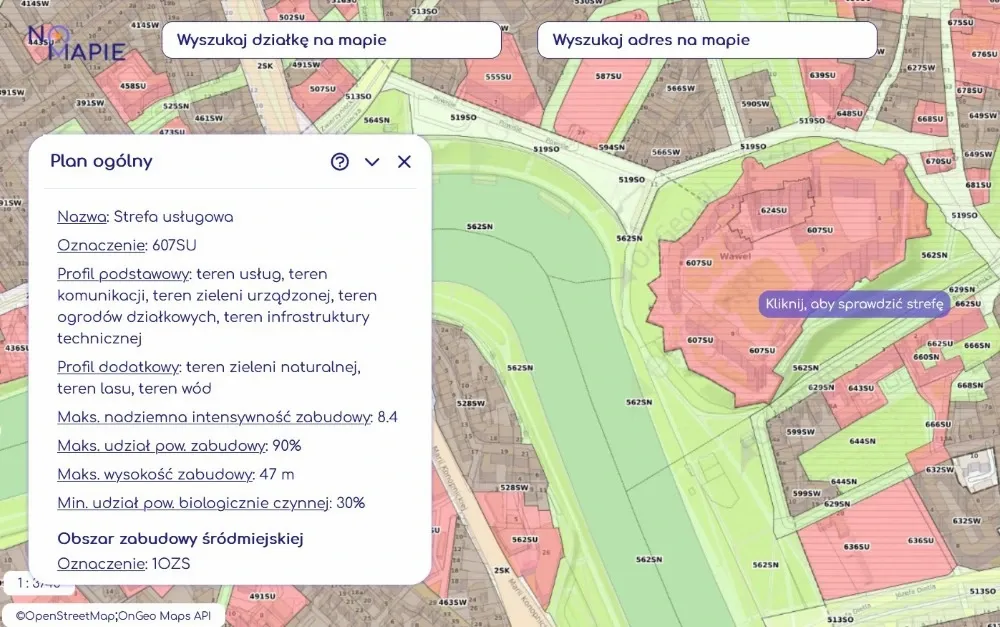Click the NaMapie logo
Image resolution: width=1000 pixels, height=627 pixels.
point(77,43)
